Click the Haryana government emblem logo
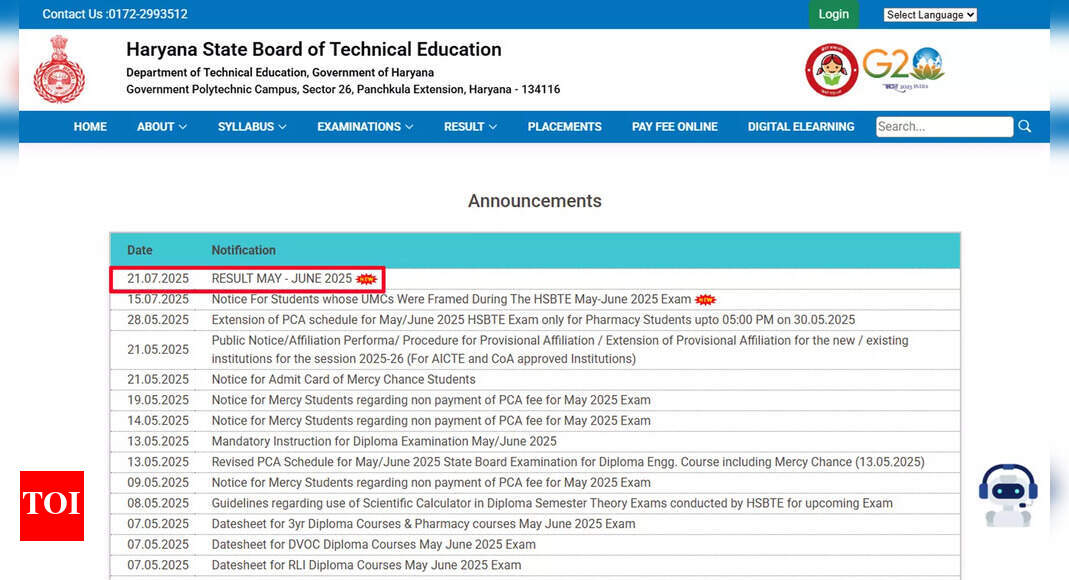 [x=59, y=70]
